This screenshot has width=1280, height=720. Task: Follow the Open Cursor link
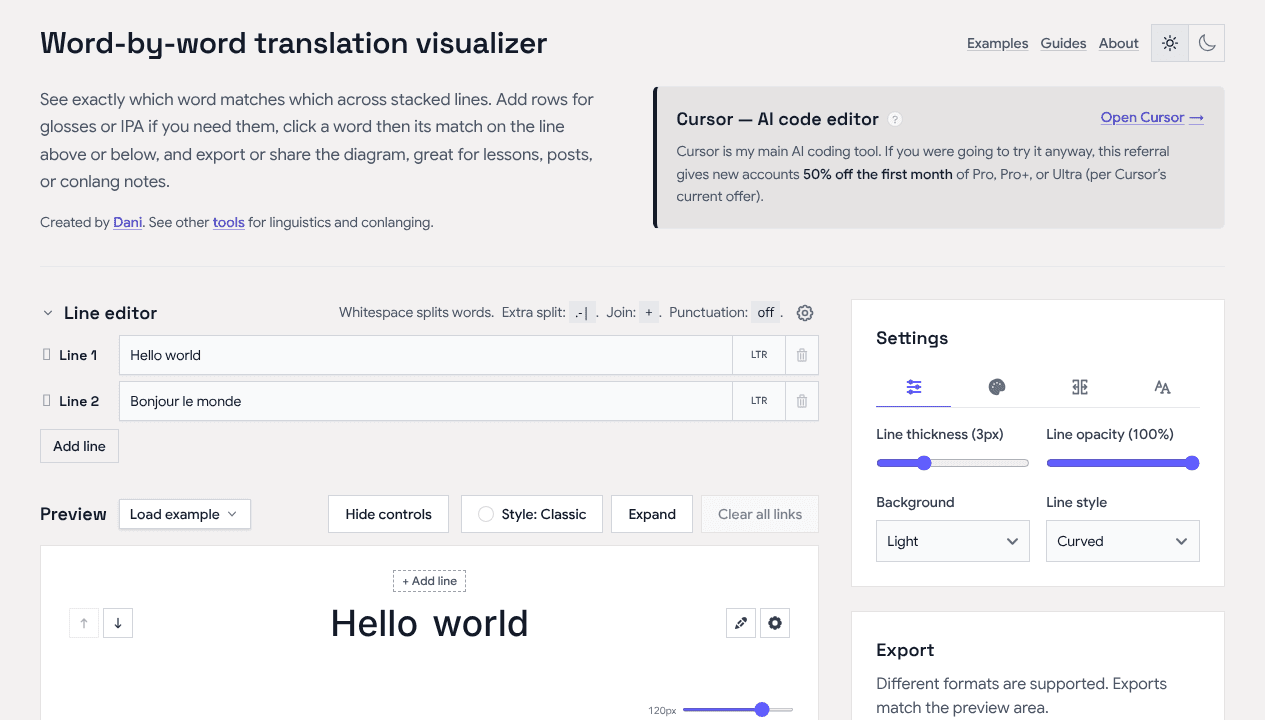coord(1152,117)
